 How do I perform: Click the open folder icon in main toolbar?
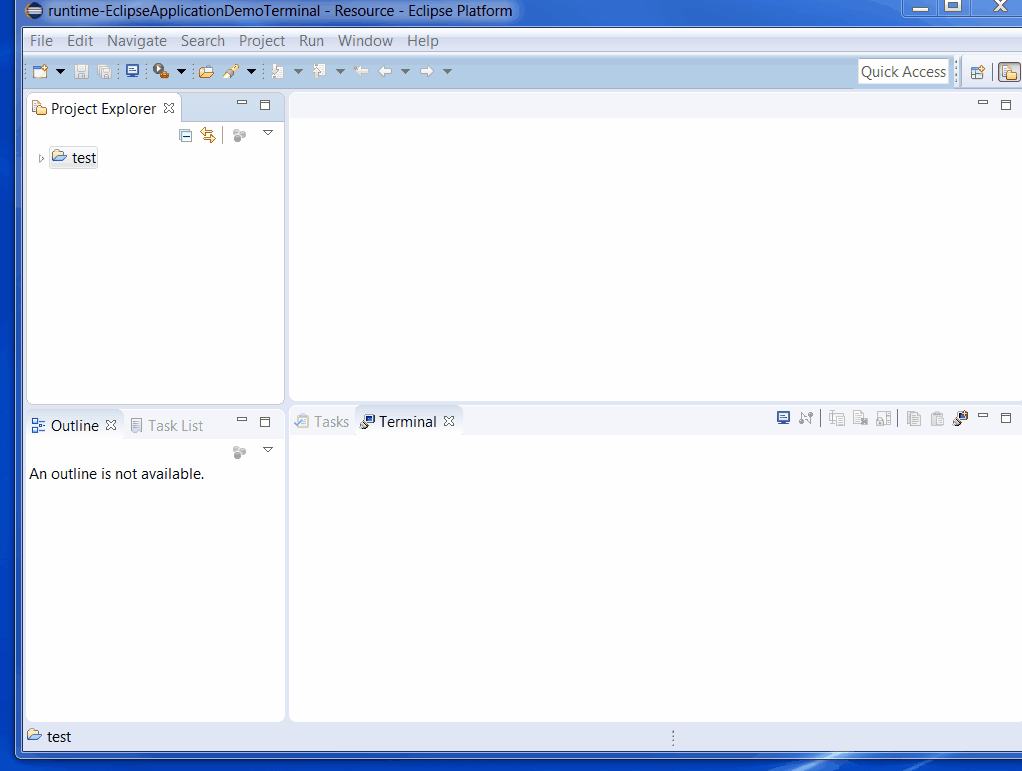click(x=207, y=72)
